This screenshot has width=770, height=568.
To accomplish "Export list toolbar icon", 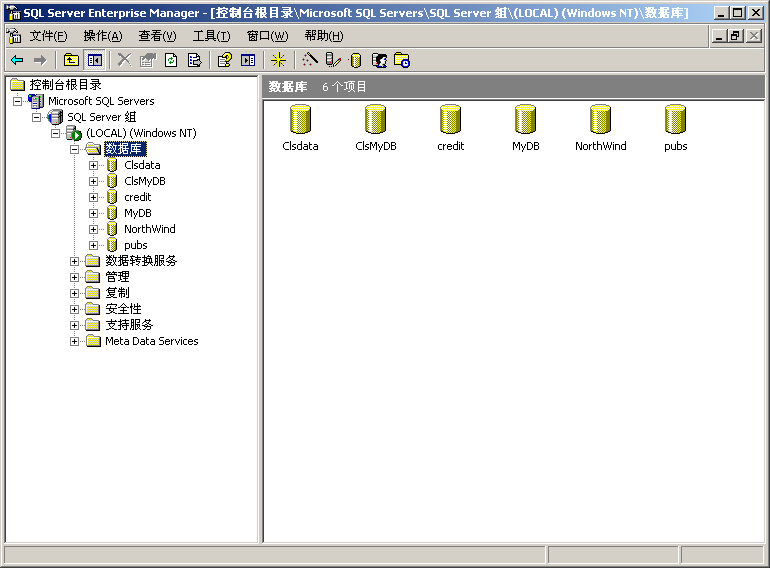I will (194, 60).
